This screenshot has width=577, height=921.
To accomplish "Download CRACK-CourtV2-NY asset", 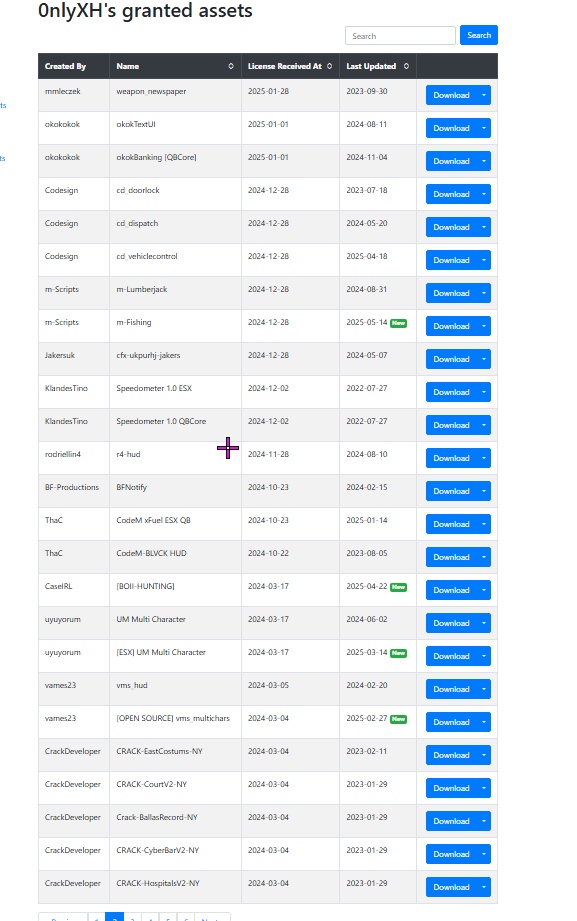I will [451, 788].
